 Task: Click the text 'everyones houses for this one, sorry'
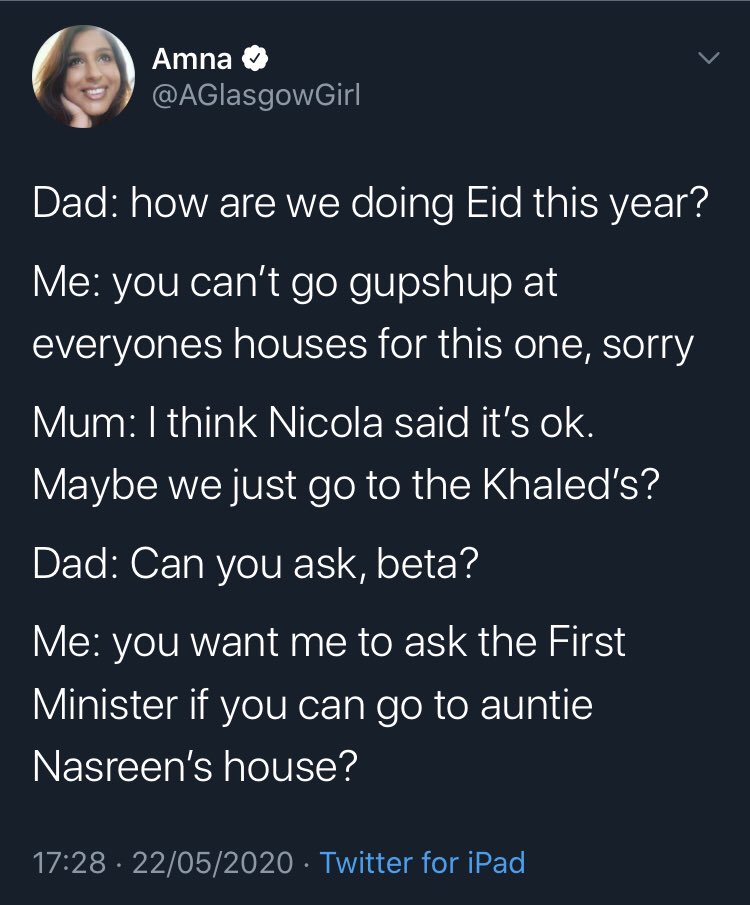click(x=363, y=344)
